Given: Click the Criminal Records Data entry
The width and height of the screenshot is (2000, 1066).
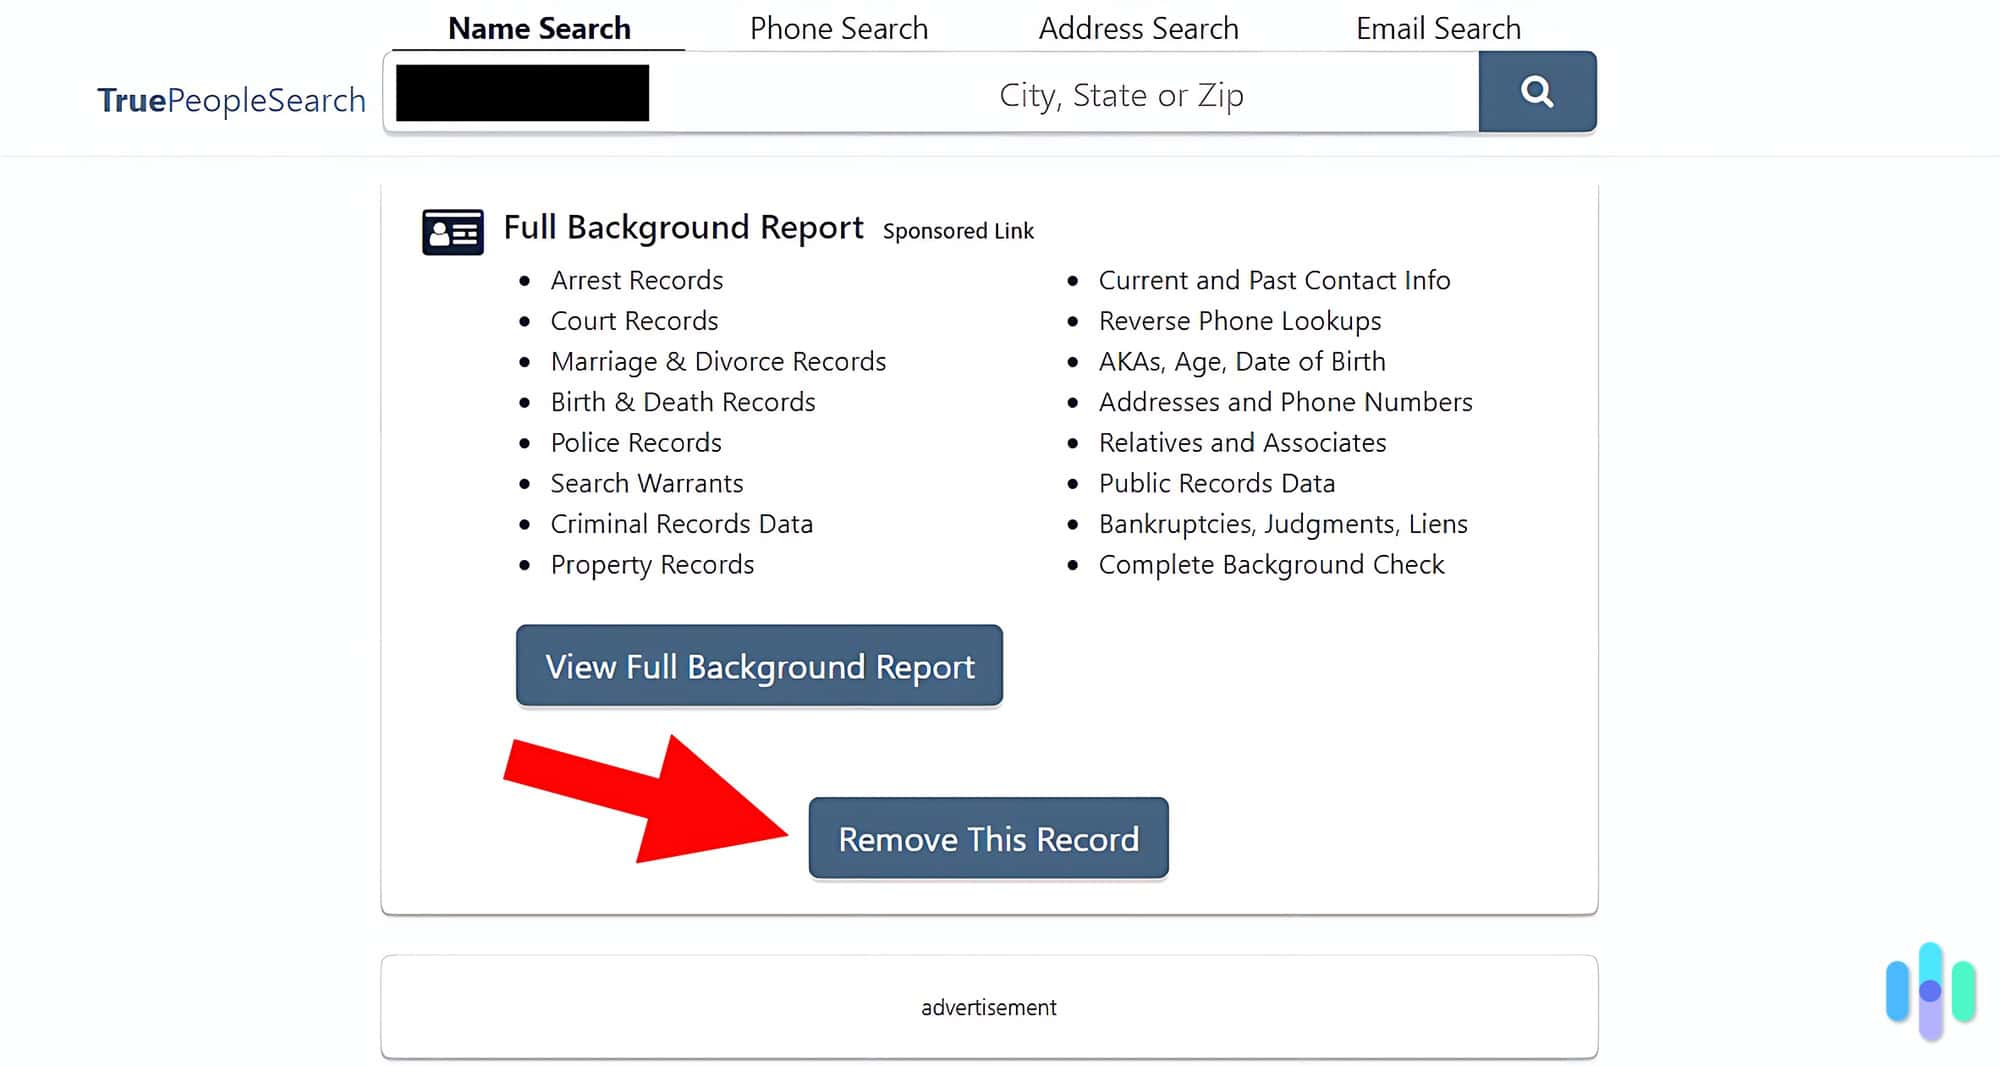Looking at the screenshot, I should (x=681, y=524).
